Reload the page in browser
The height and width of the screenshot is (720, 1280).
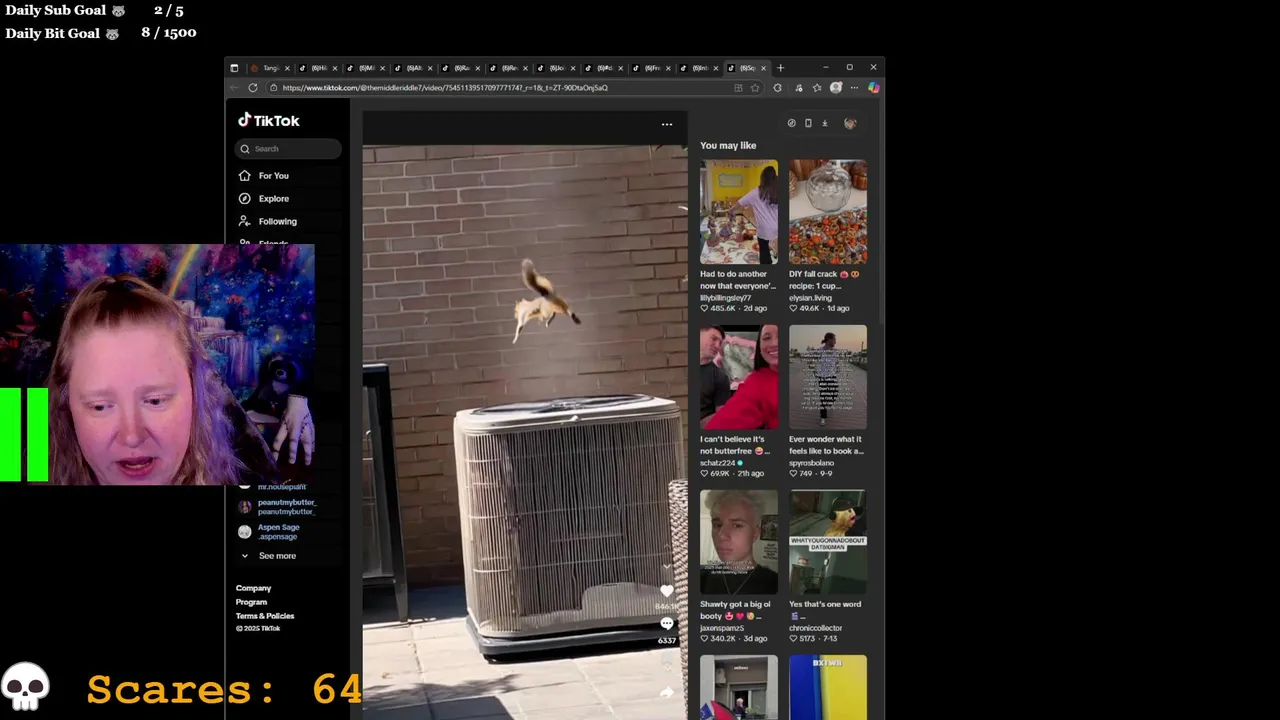click(252, 88)
